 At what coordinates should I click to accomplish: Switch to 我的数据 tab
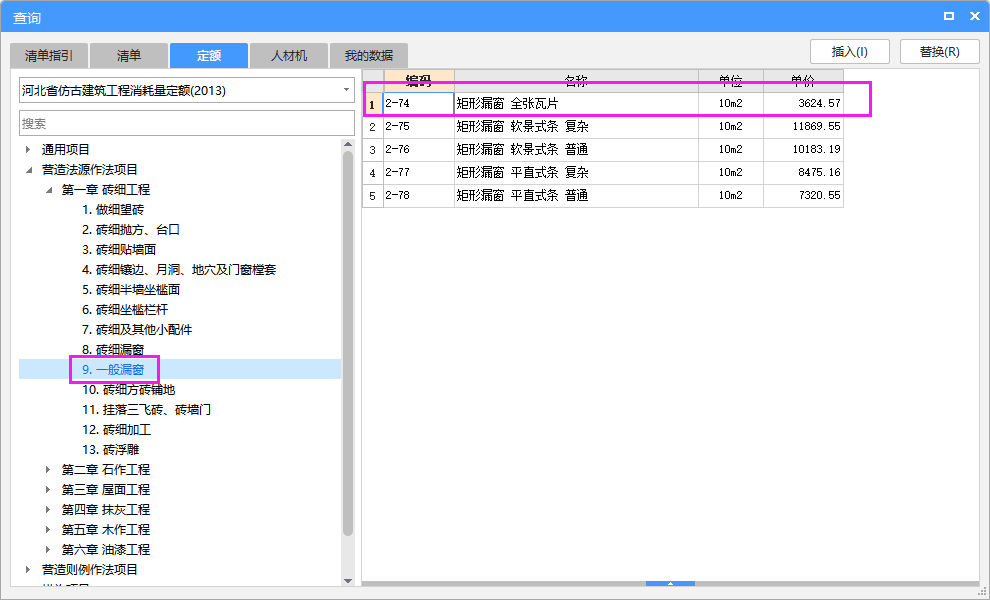coord(369,56)
